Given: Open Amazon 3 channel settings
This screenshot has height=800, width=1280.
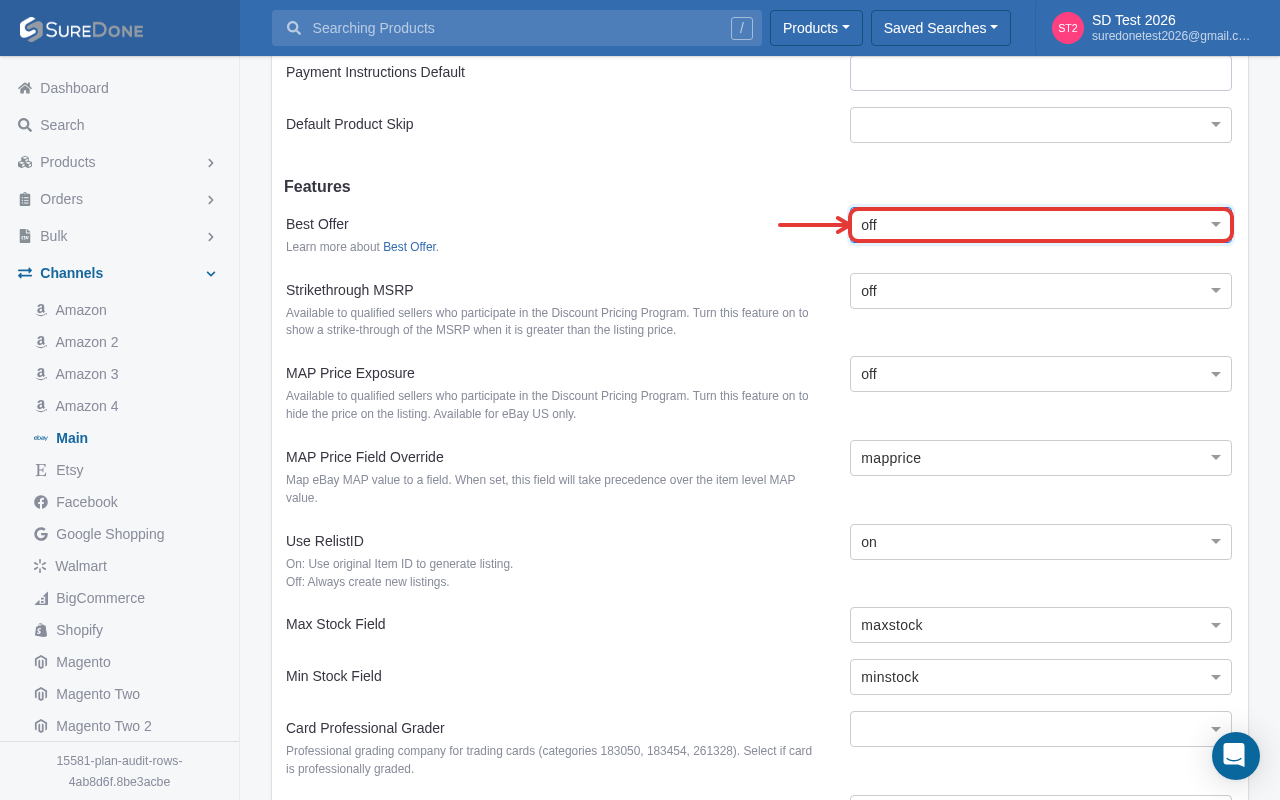Looking at the screenshot, I should [x=87, y=374].
